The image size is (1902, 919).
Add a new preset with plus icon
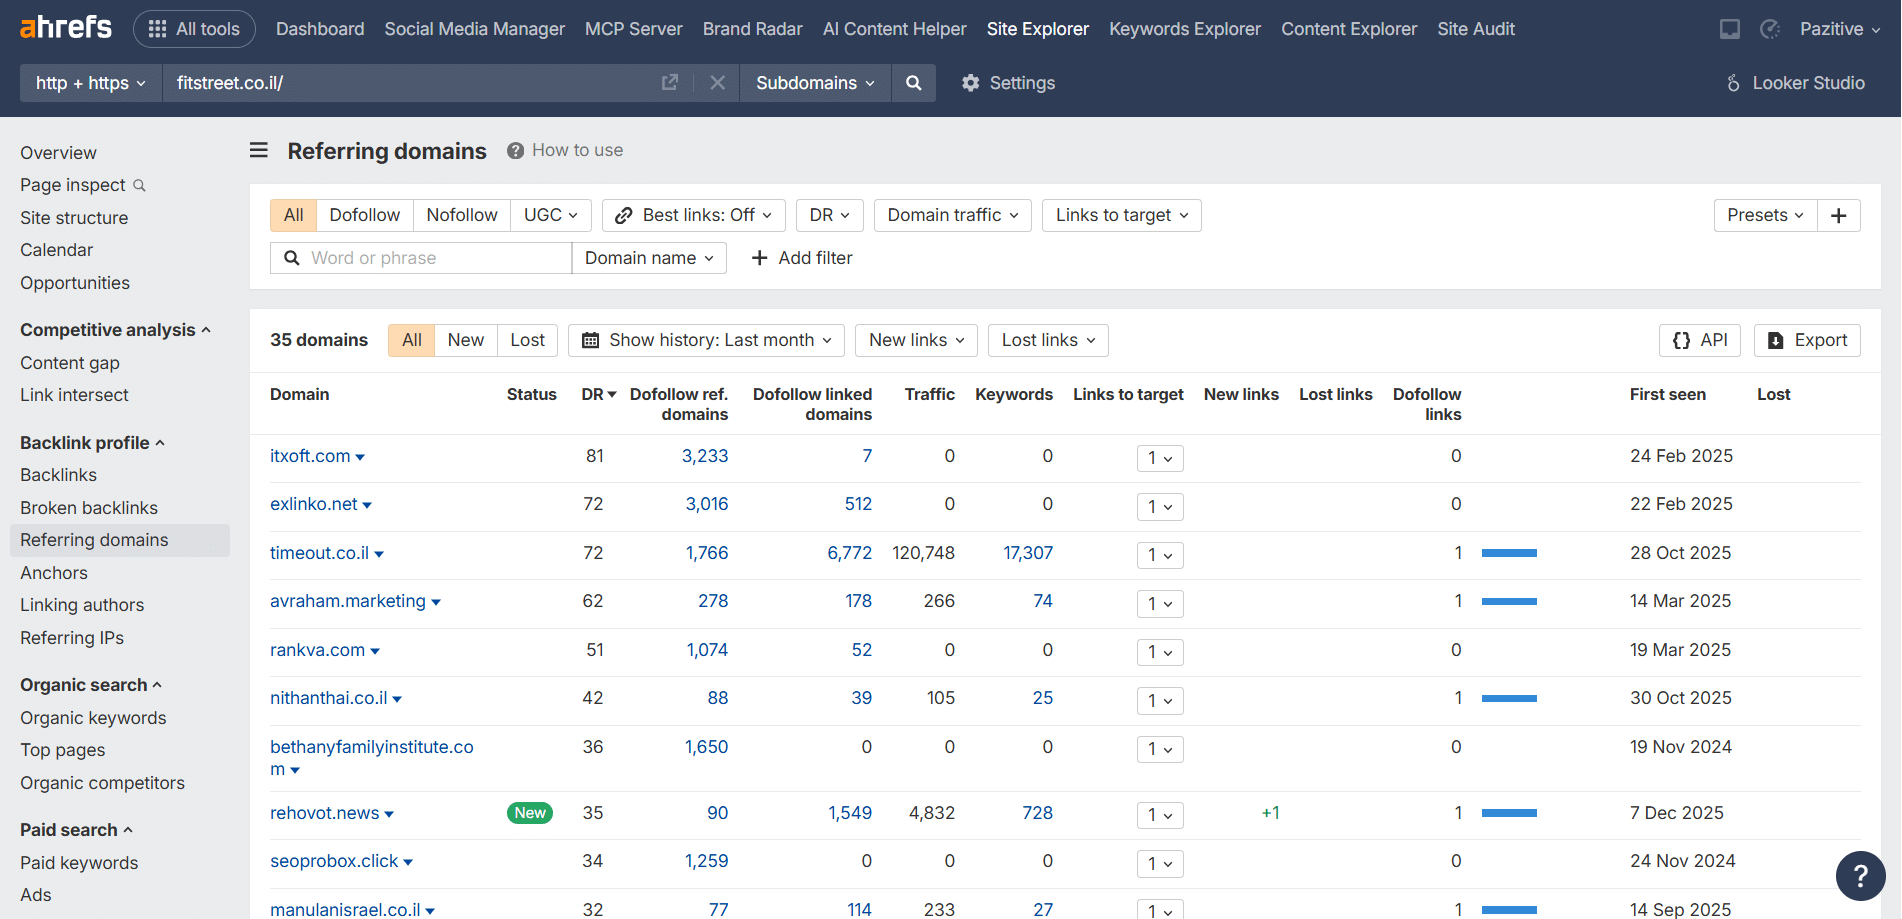coord(1839,215)
